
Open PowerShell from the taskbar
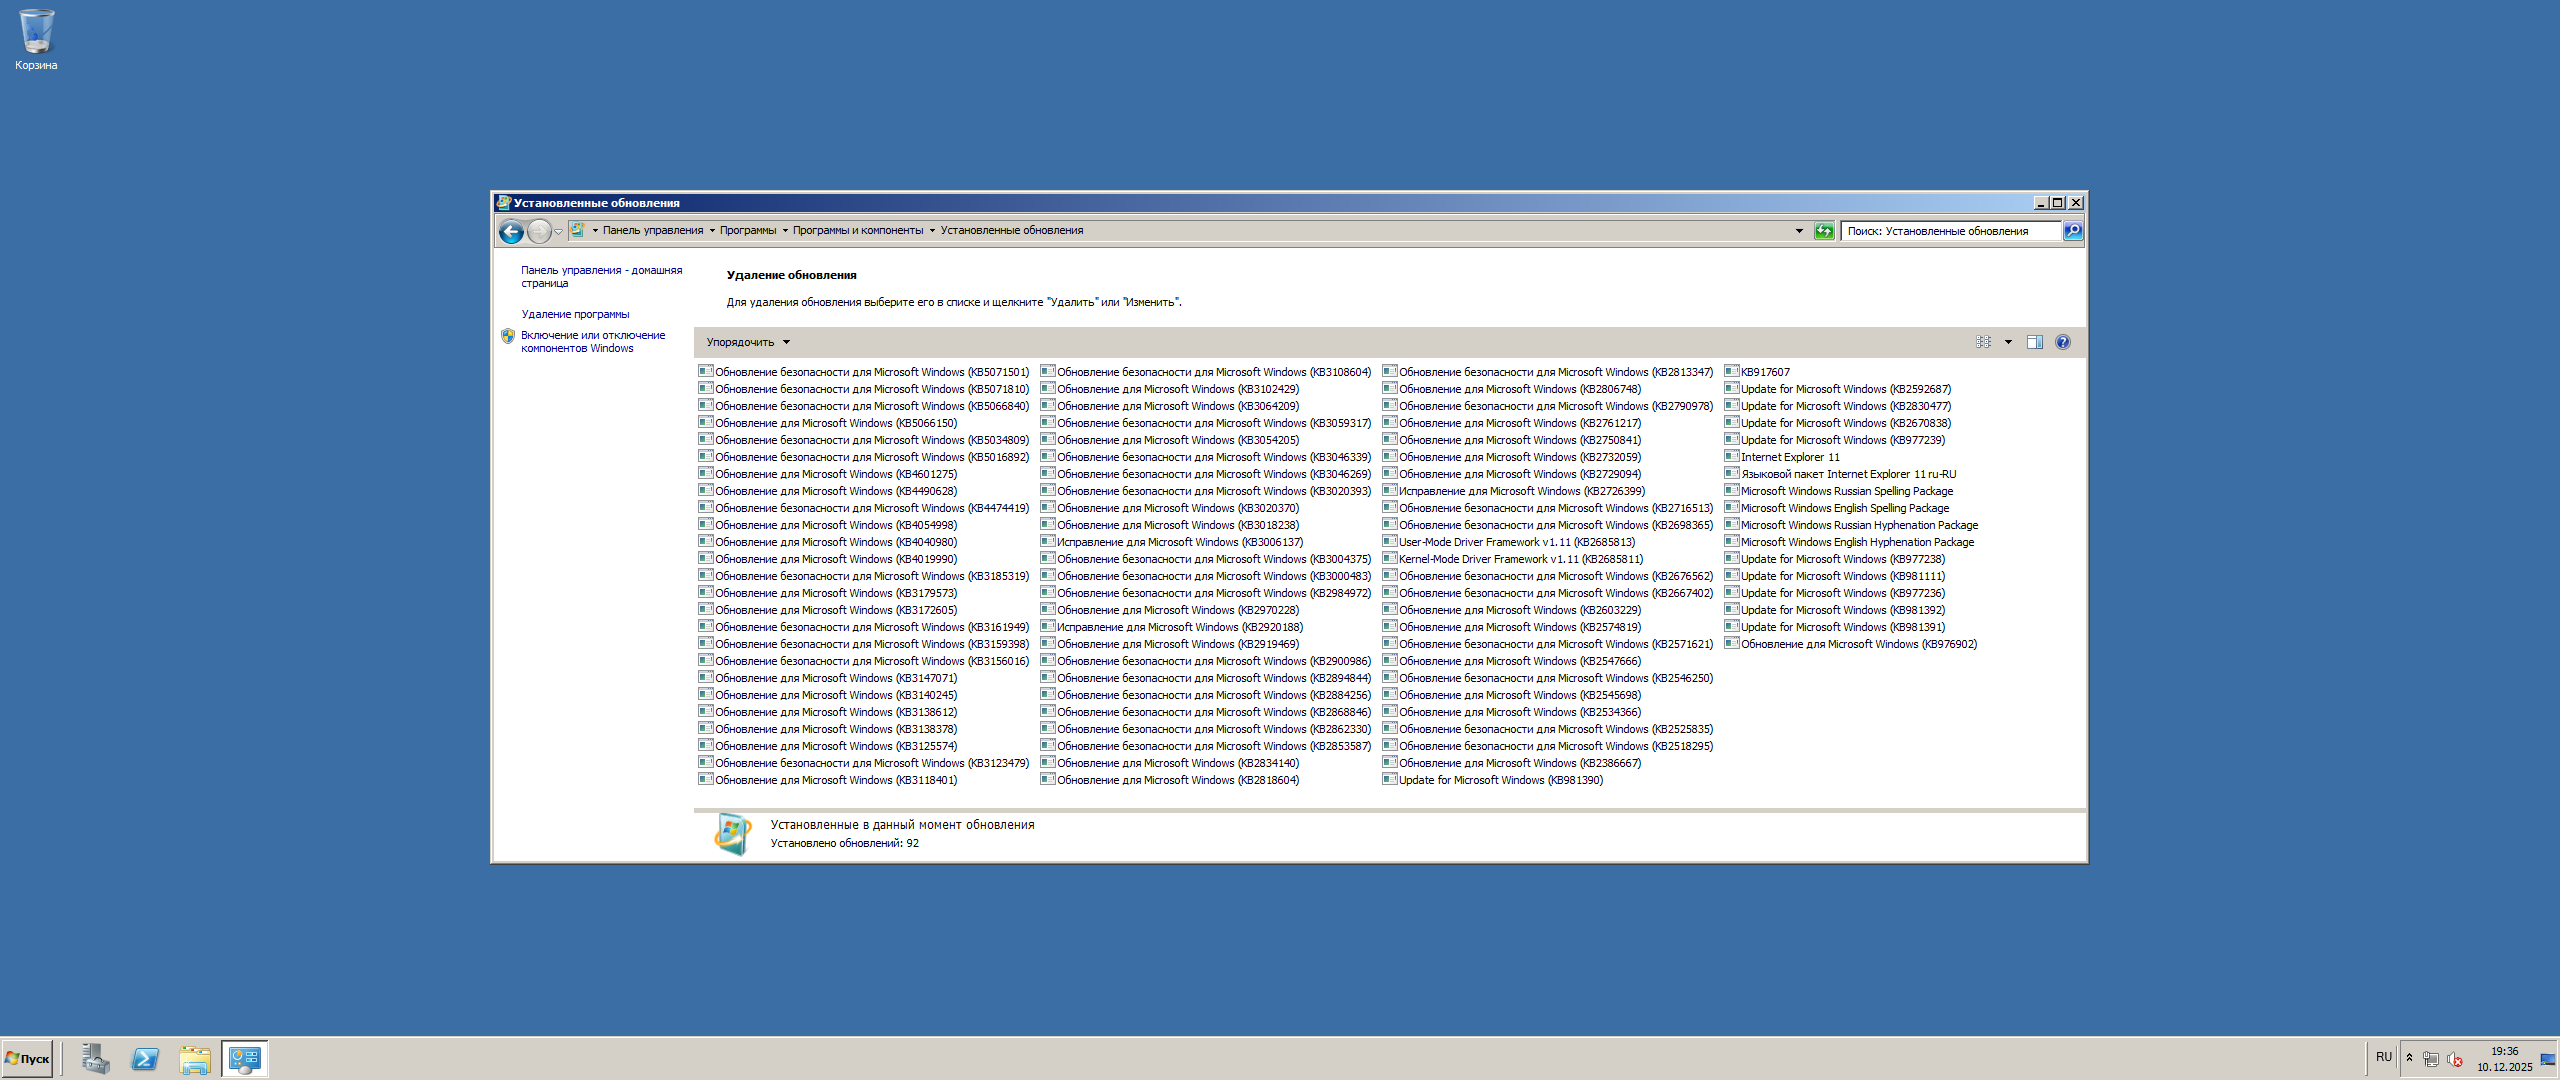[145, 1059]
